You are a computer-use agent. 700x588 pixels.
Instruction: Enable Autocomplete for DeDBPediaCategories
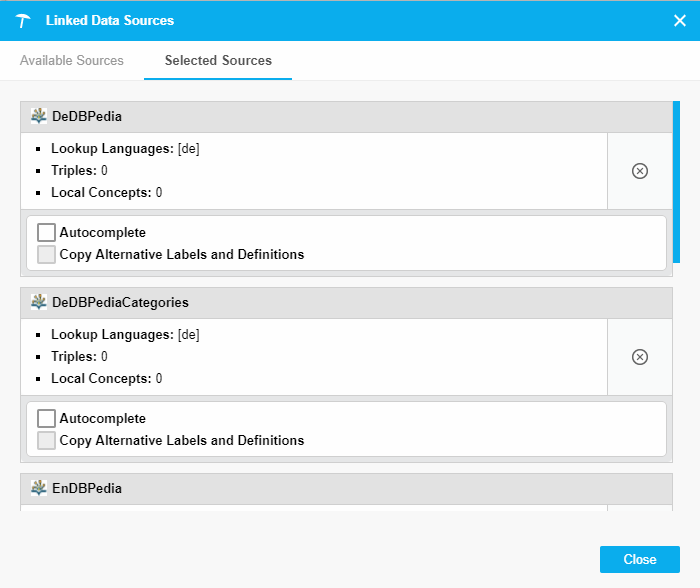(46, 419)
